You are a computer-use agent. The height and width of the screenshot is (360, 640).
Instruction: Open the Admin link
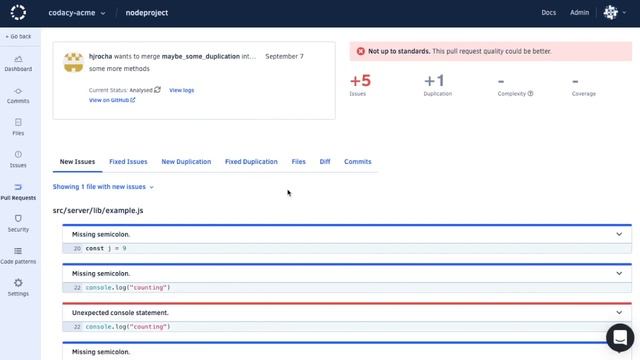pyautogui.click(x=579, y=13)
